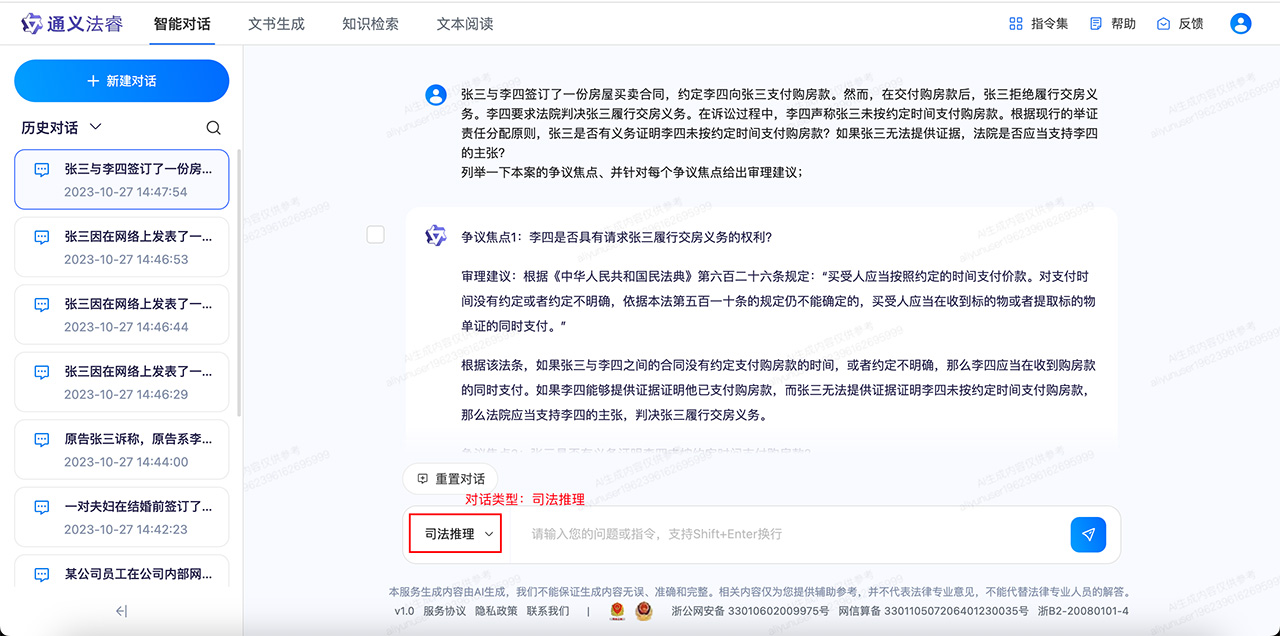Switch to the 文书生成 tab
The height and width of the screenshot is (636, 1280).
(276, 23)
